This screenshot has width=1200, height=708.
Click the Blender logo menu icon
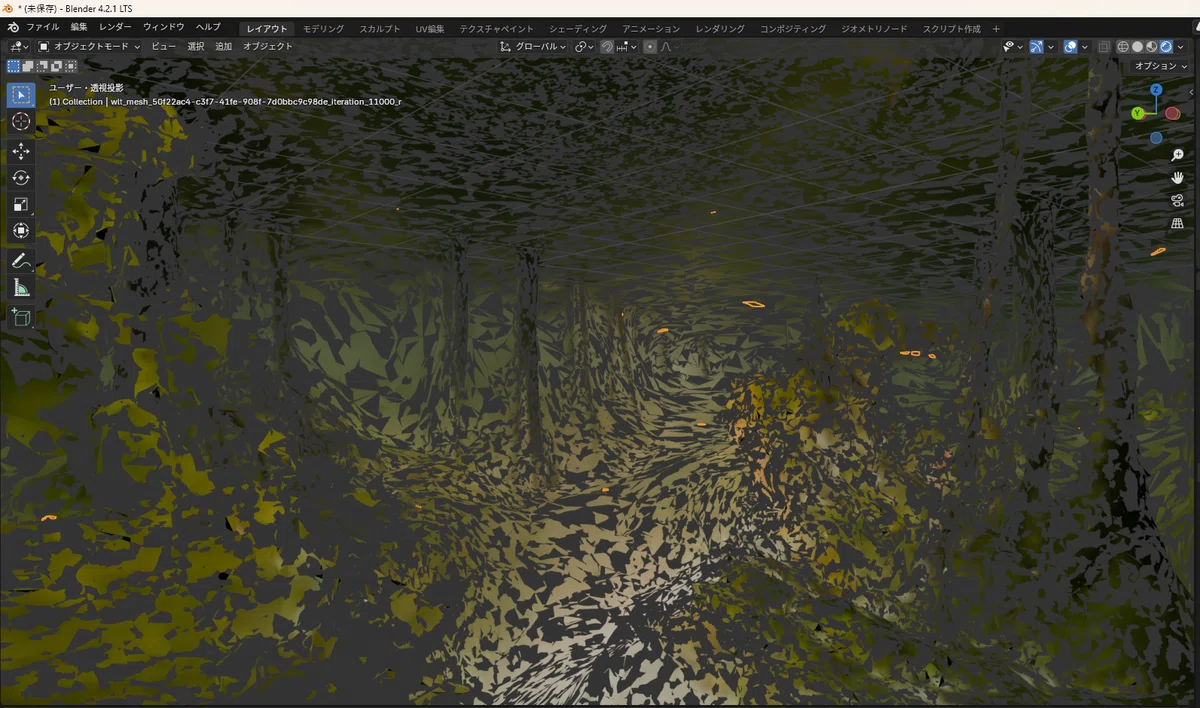click(11, 28)
